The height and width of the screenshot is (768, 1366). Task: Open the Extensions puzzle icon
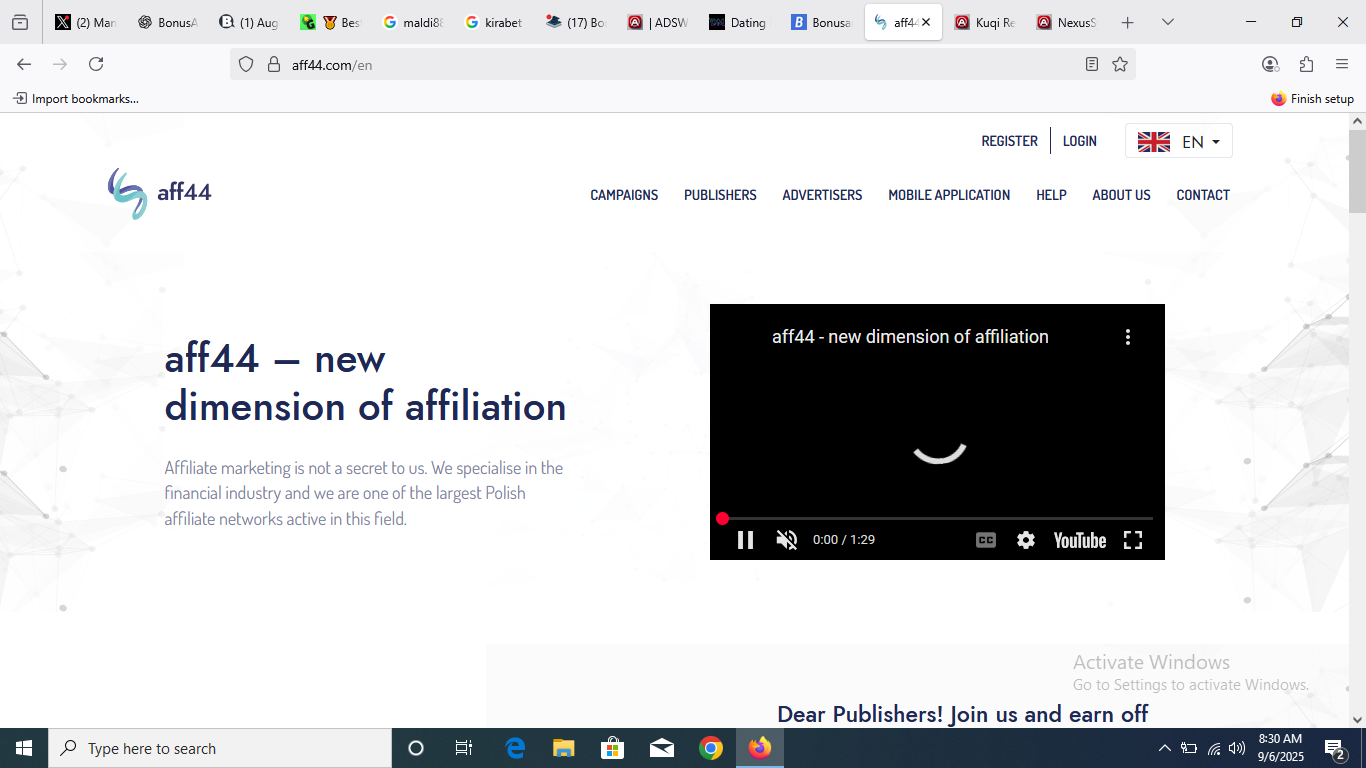(1306, 64)
